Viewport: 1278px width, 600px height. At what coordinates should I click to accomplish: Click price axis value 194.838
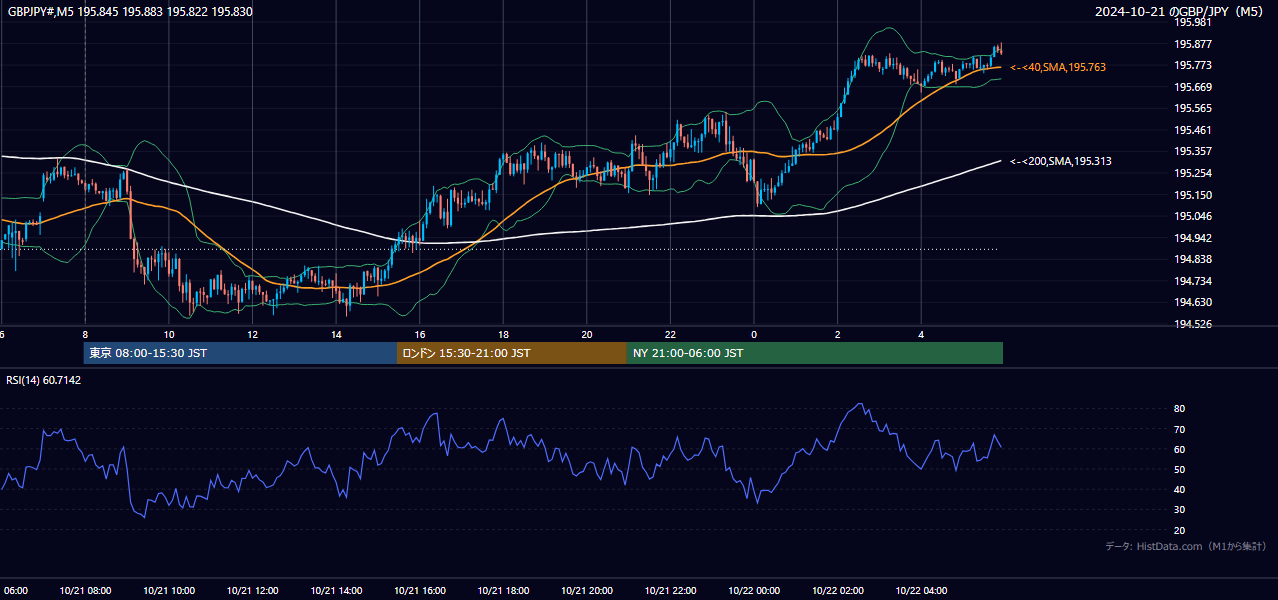(x=1194, y=259)
